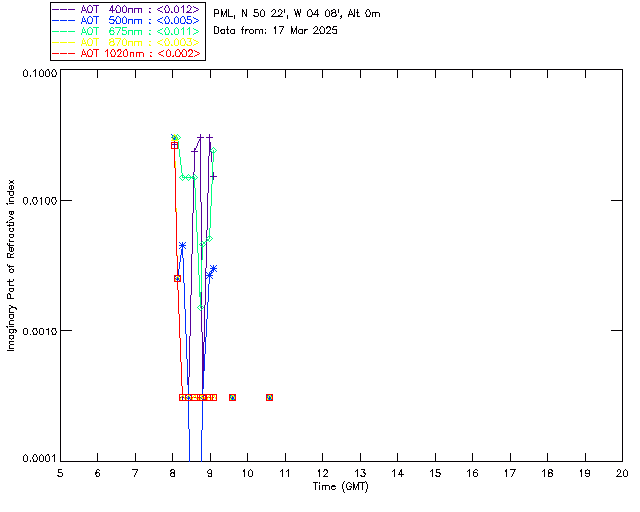
Task: Select the 'Data from: 17 Mar 2025' text
Action: (x=276, y=31)
